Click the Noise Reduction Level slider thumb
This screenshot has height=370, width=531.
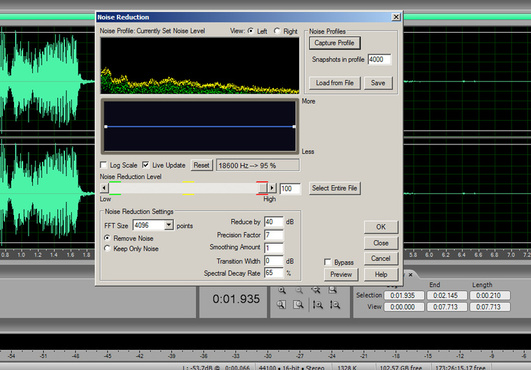tap(262, 188)
